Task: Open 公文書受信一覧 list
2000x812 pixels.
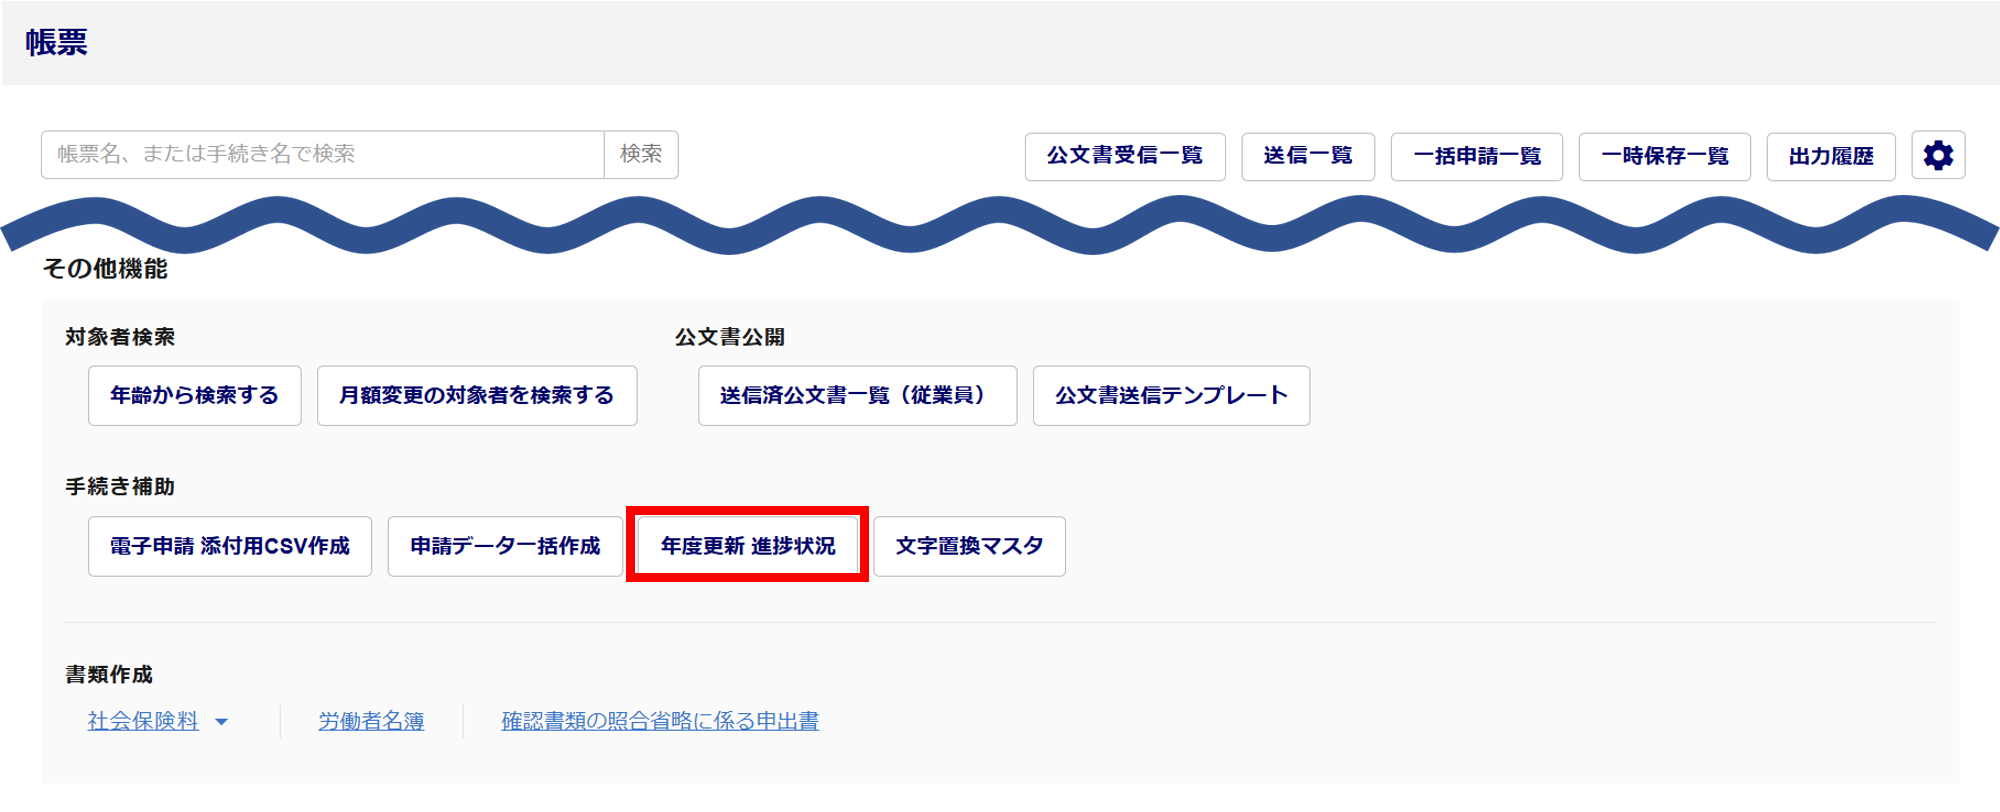Action: (1124, 156)
